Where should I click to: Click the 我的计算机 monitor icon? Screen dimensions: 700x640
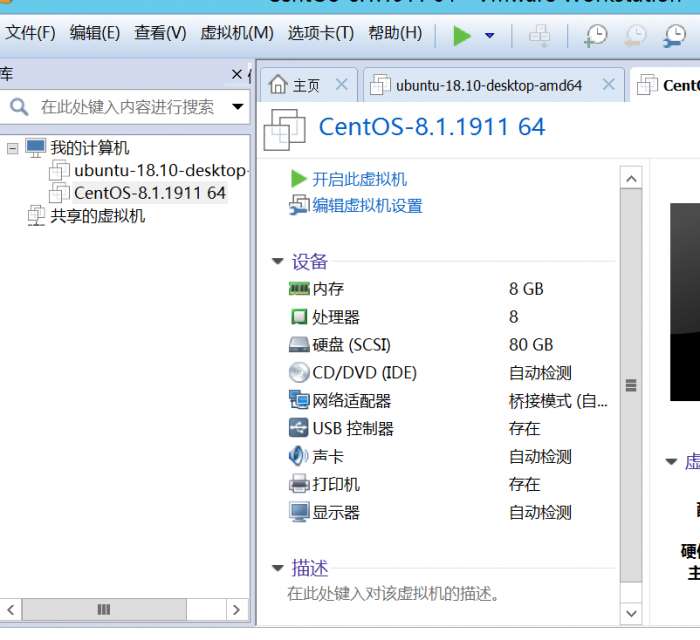35,148
